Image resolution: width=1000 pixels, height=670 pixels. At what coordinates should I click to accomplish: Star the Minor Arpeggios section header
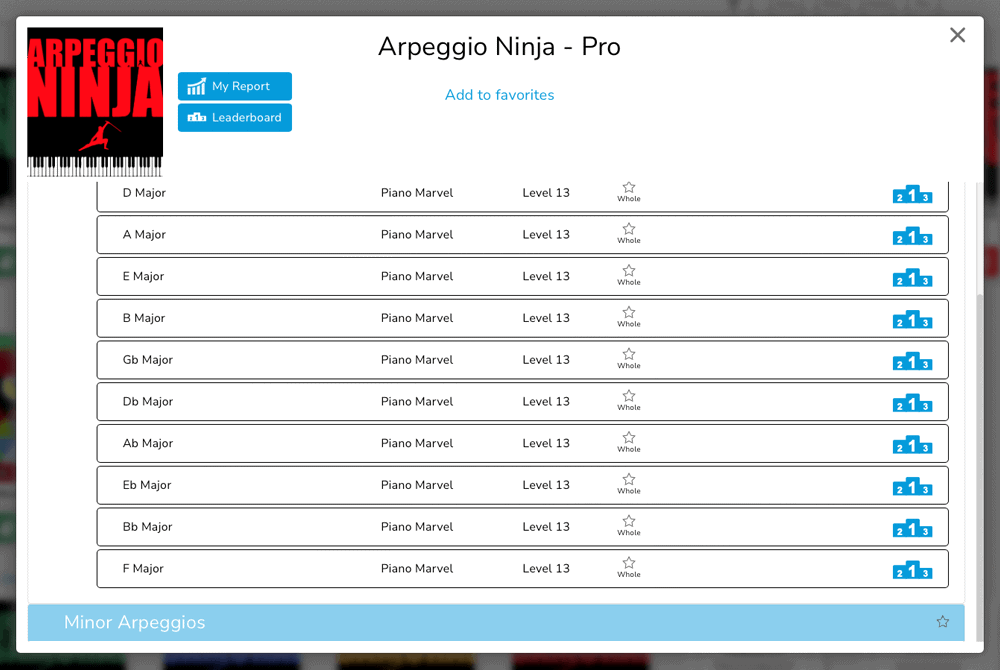point(941,621)
